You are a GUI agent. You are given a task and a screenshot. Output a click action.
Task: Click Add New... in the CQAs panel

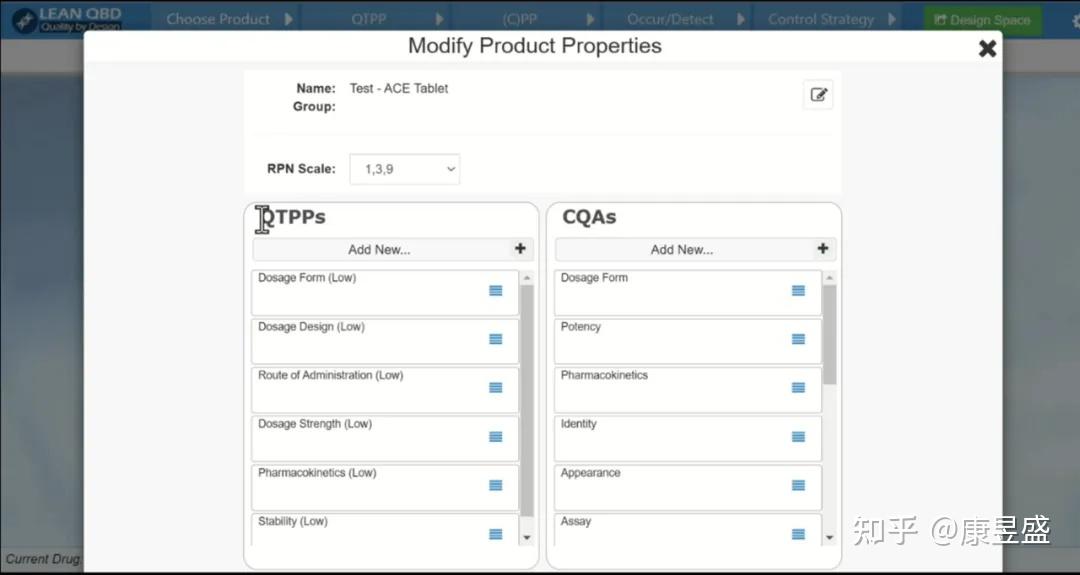coord(682,250)
